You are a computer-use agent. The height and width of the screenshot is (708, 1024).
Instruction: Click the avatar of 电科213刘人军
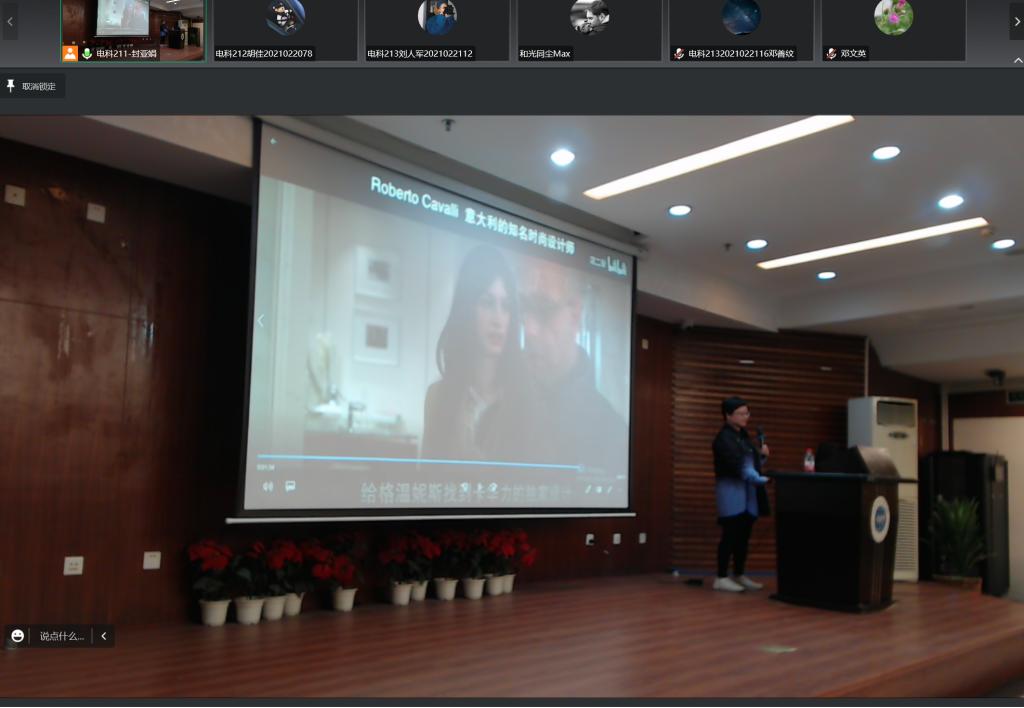pos(437,17)
